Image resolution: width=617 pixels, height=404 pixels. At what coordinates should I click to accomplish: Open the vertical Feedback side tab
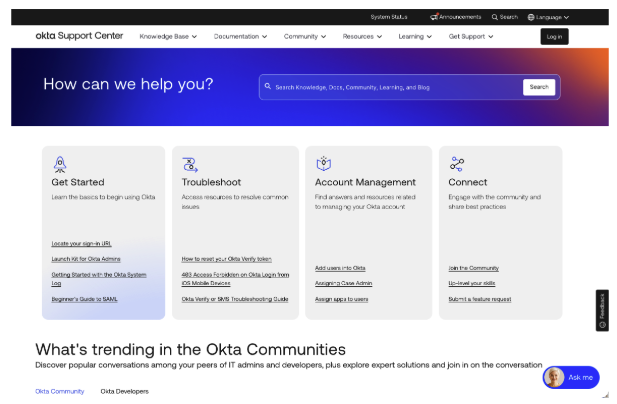coord(602,310)
